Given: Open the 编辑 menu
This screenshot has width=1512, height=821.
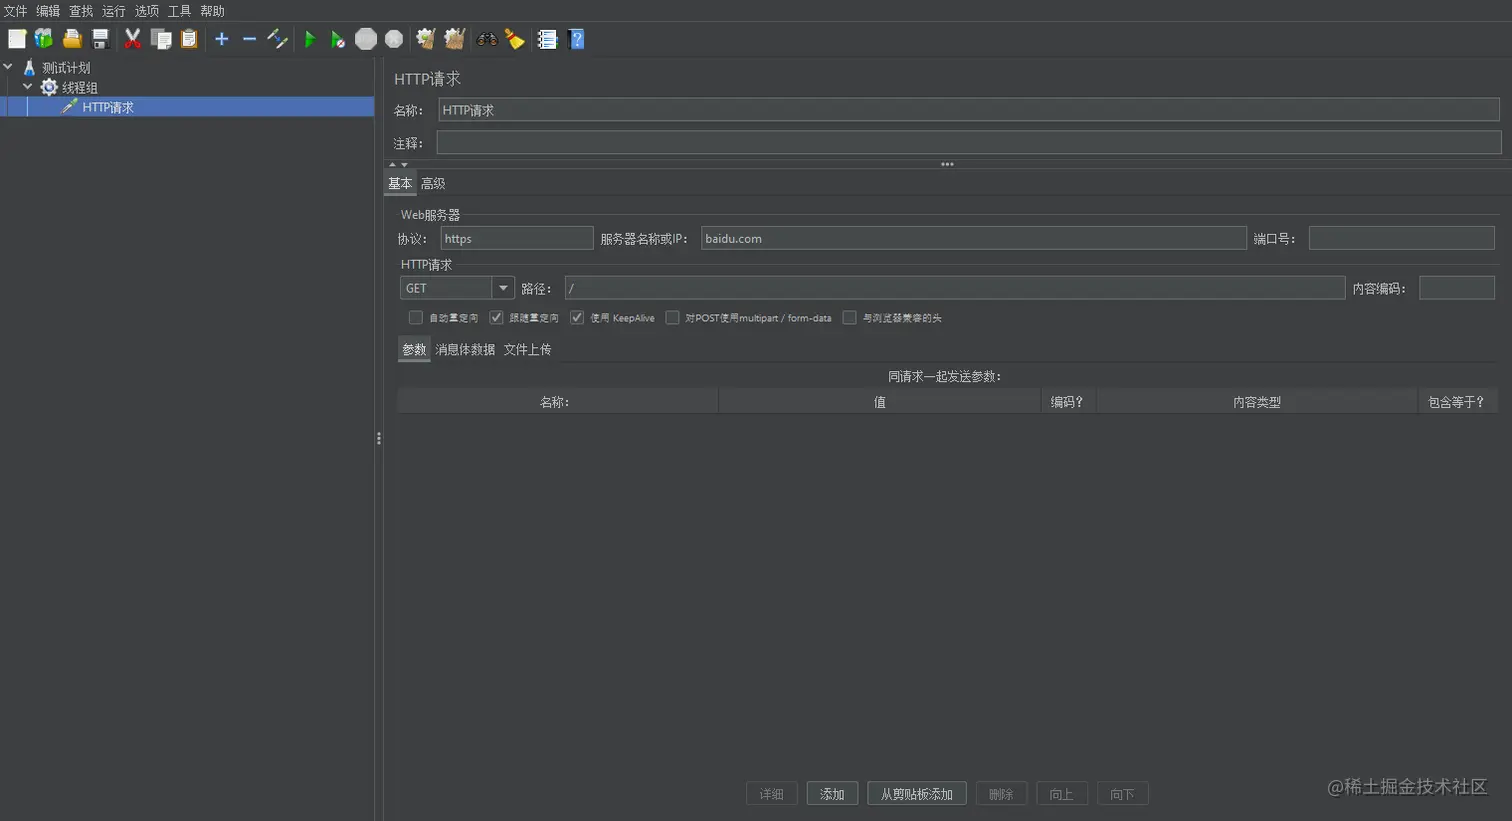Looking at the screenshot, I should [x=48, y=11].
